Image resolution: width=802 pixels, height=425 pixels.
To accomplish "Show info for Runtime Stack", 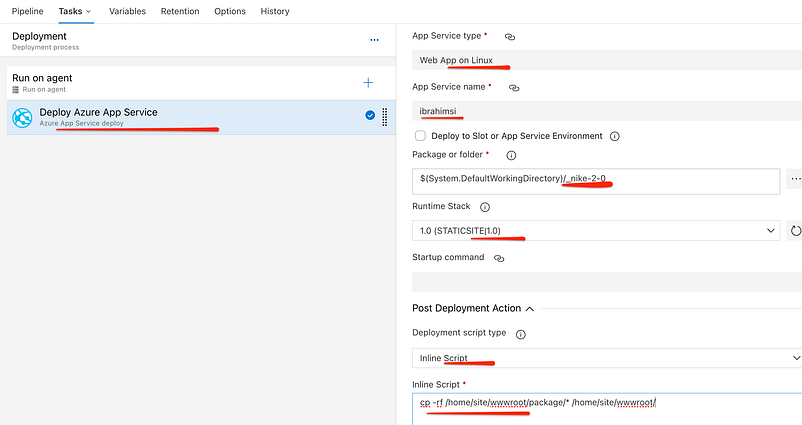I will click(x=485, y=207).
